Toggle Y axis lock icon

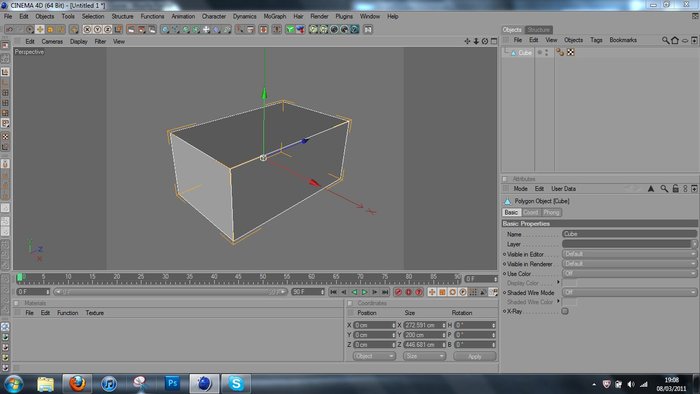coord(97,29)
